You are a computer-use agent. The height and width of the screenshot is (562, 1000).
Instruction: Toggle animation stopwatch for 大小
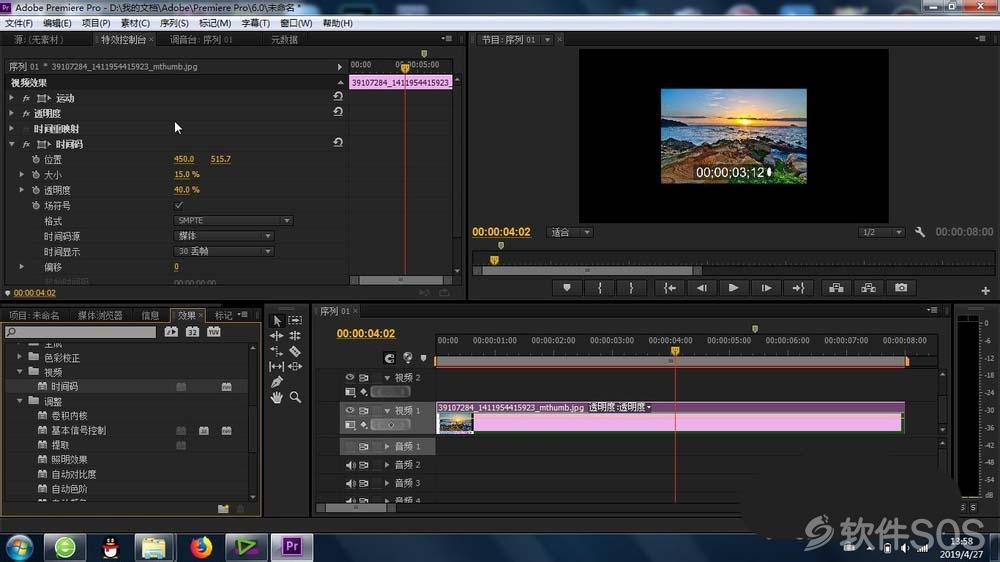pos(36,175)
